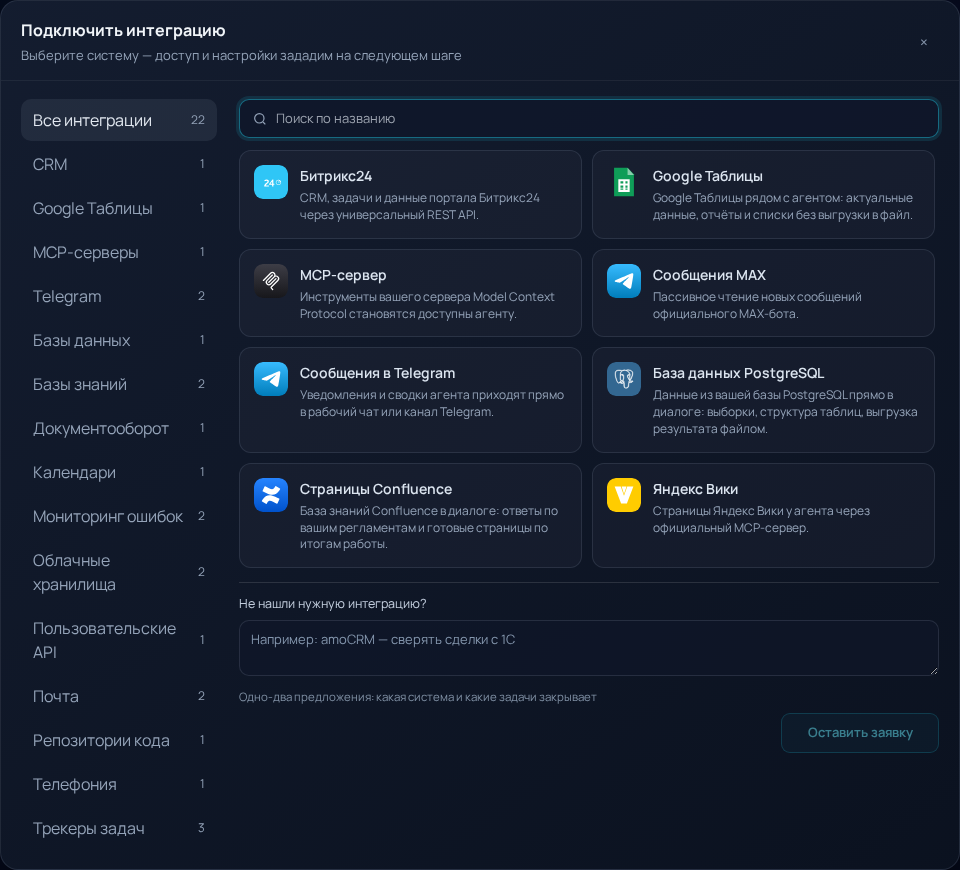Select Telegram in the sidebar list

pyautogui.click(x=119, y=296)
